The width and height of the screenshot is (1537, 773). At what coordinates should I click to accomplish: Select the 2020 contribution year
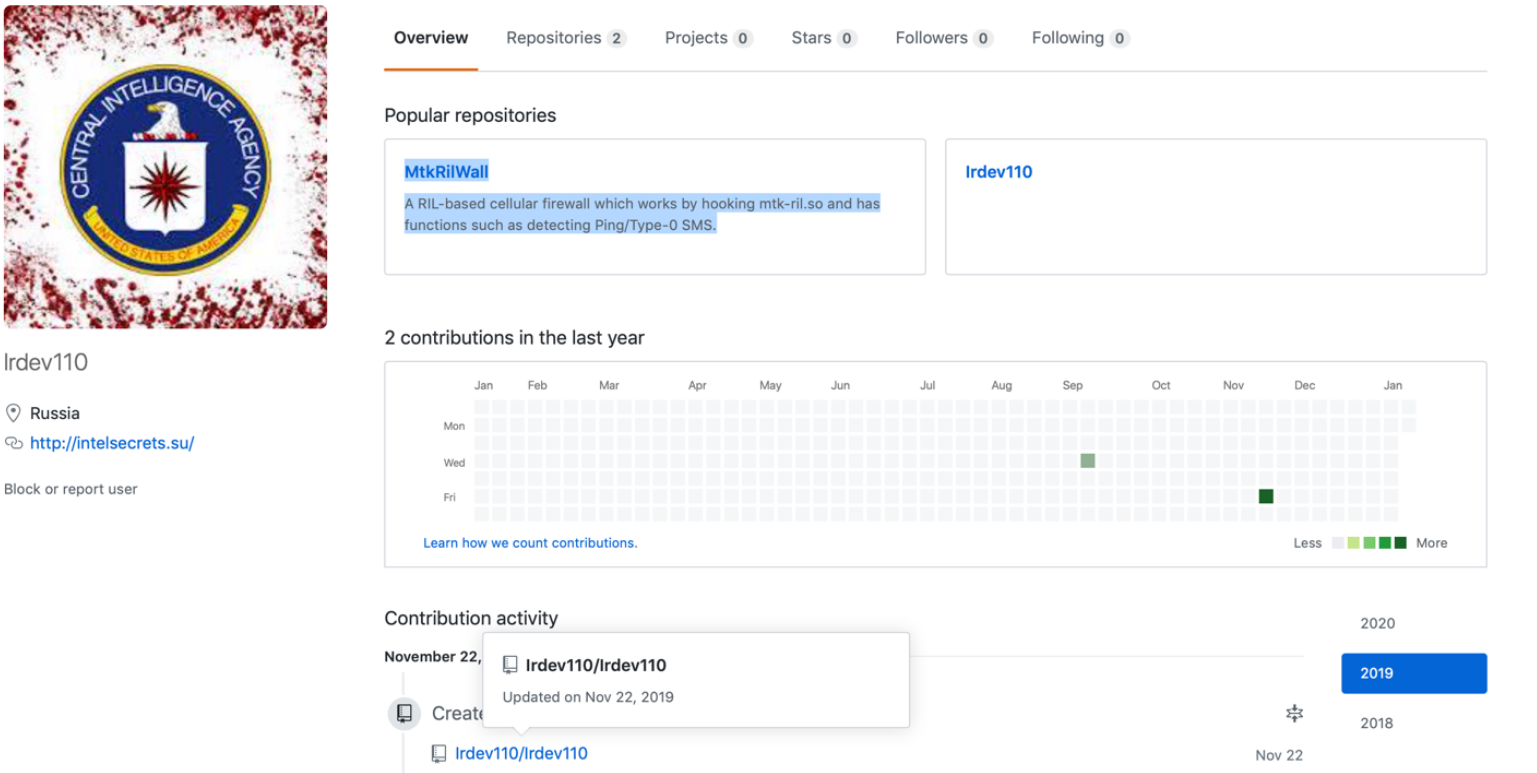pos(1414,623)
